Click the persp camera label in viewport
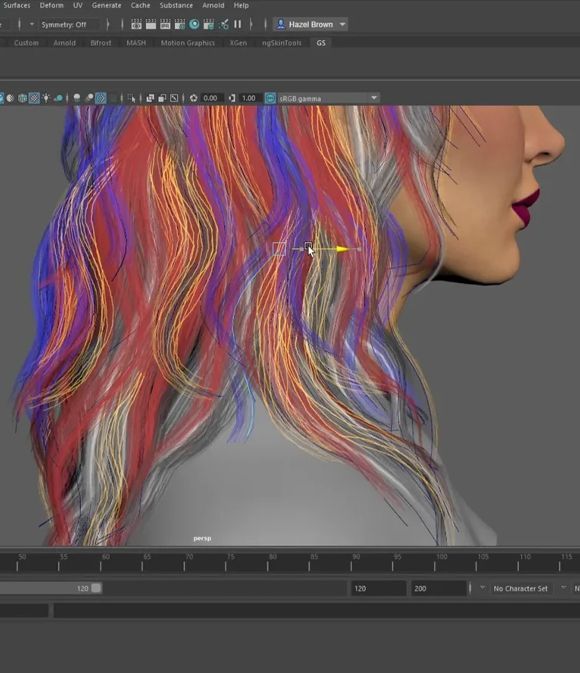The width and height of the screenshot is (580, 673). pos(202,538)
